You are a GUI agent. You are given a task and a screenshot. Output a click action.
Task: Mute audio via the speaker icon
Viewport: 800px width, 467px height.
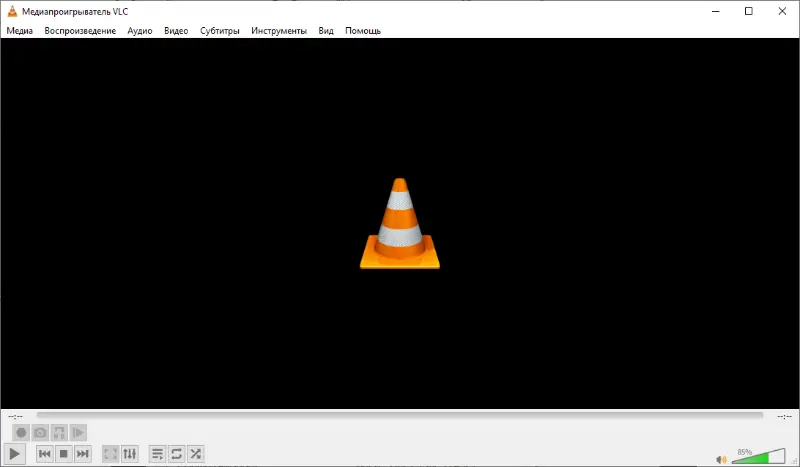(x=721, y=459)
